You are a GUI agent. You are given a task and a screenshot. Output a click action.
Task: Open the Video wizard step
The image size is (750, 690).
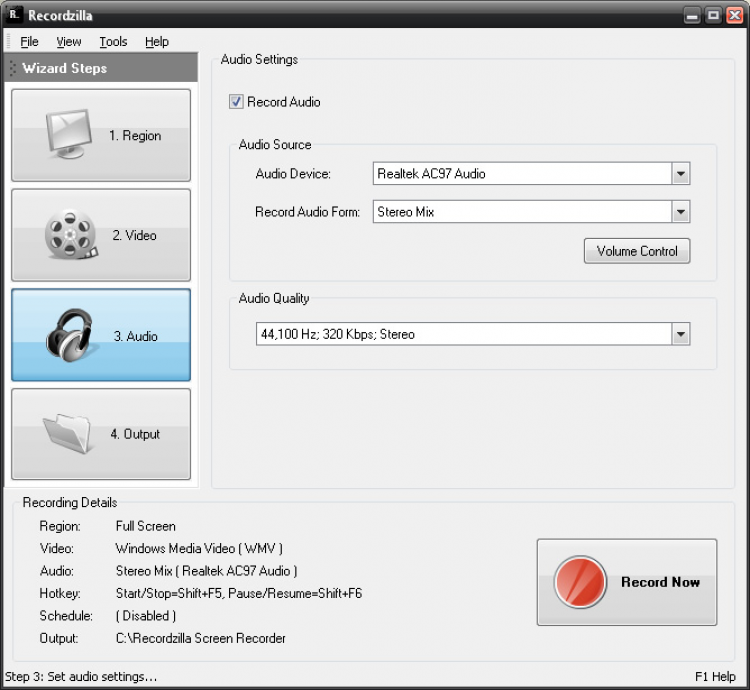(101, 235)
